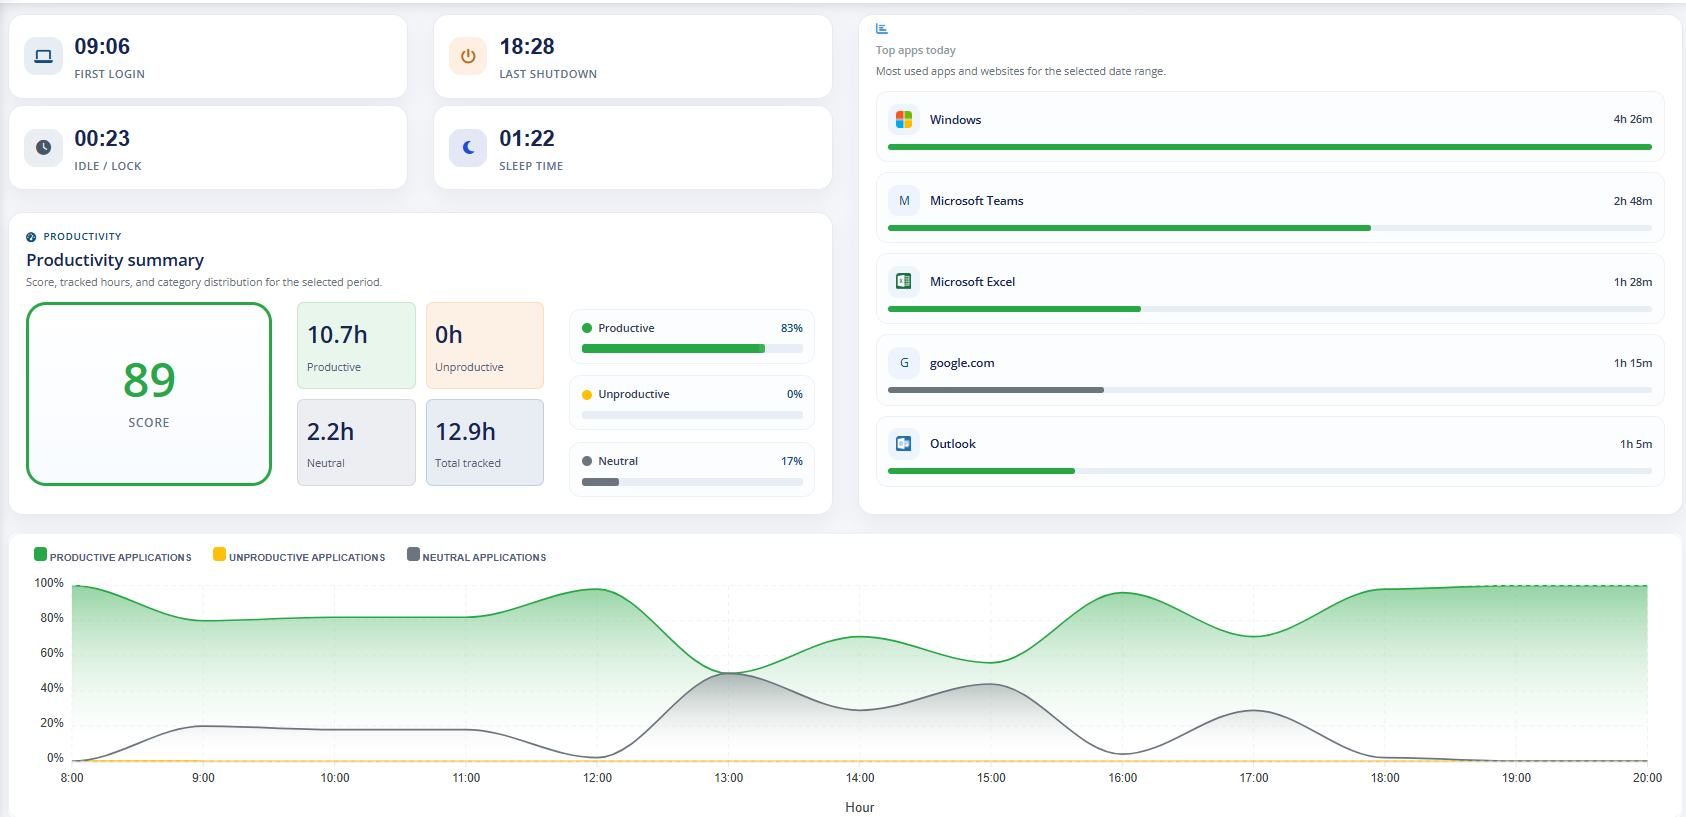Click the Windows app logo icon

pos(904,119)
